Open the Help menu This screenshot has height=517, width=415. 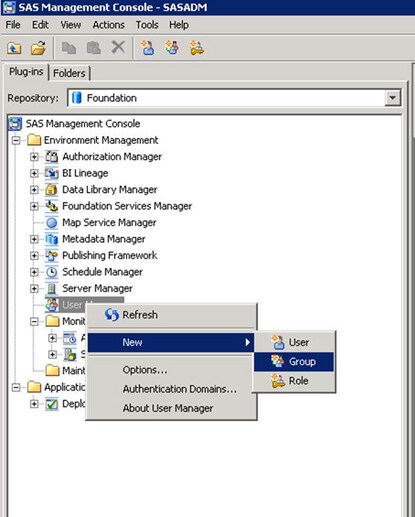(x=179, y=25)
